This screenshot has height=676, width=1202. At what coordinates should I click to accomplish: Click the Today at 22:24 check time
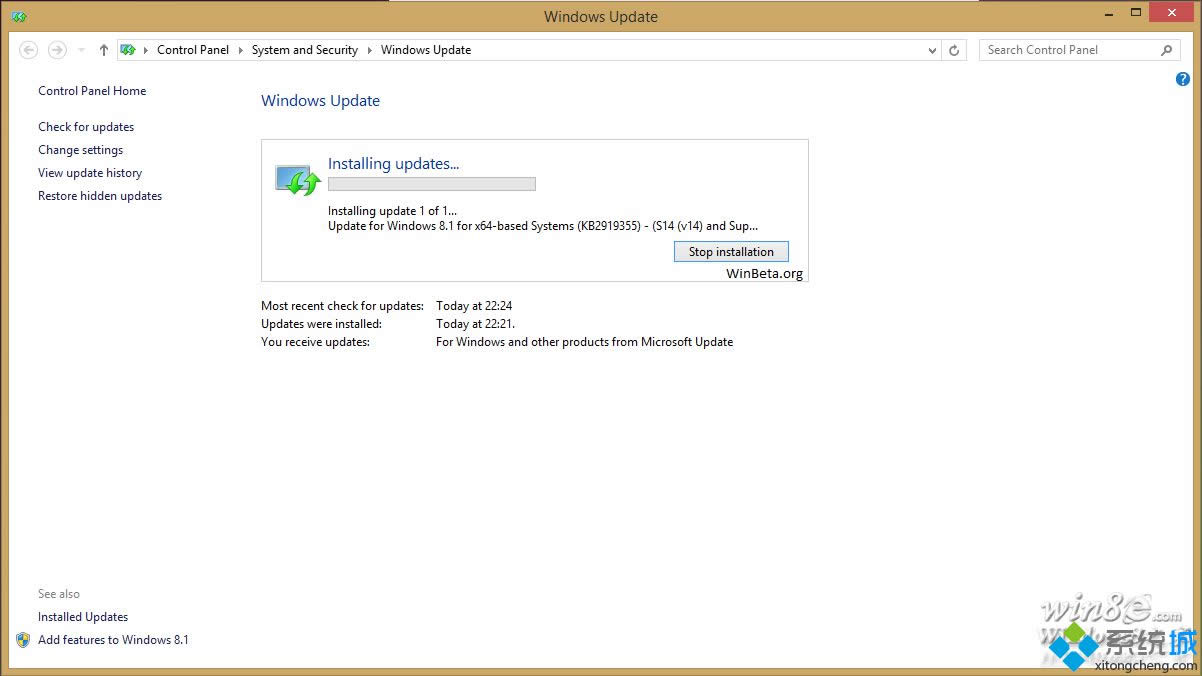pyautogui.click(x=474, y=306)
